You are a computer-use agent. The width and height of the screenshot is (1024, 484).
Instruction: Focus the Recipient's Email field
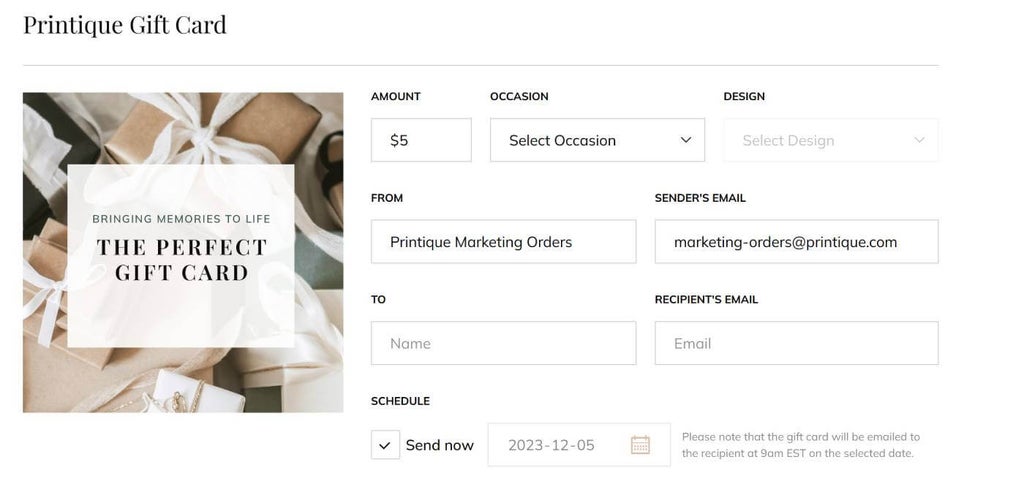click(796, 343)
